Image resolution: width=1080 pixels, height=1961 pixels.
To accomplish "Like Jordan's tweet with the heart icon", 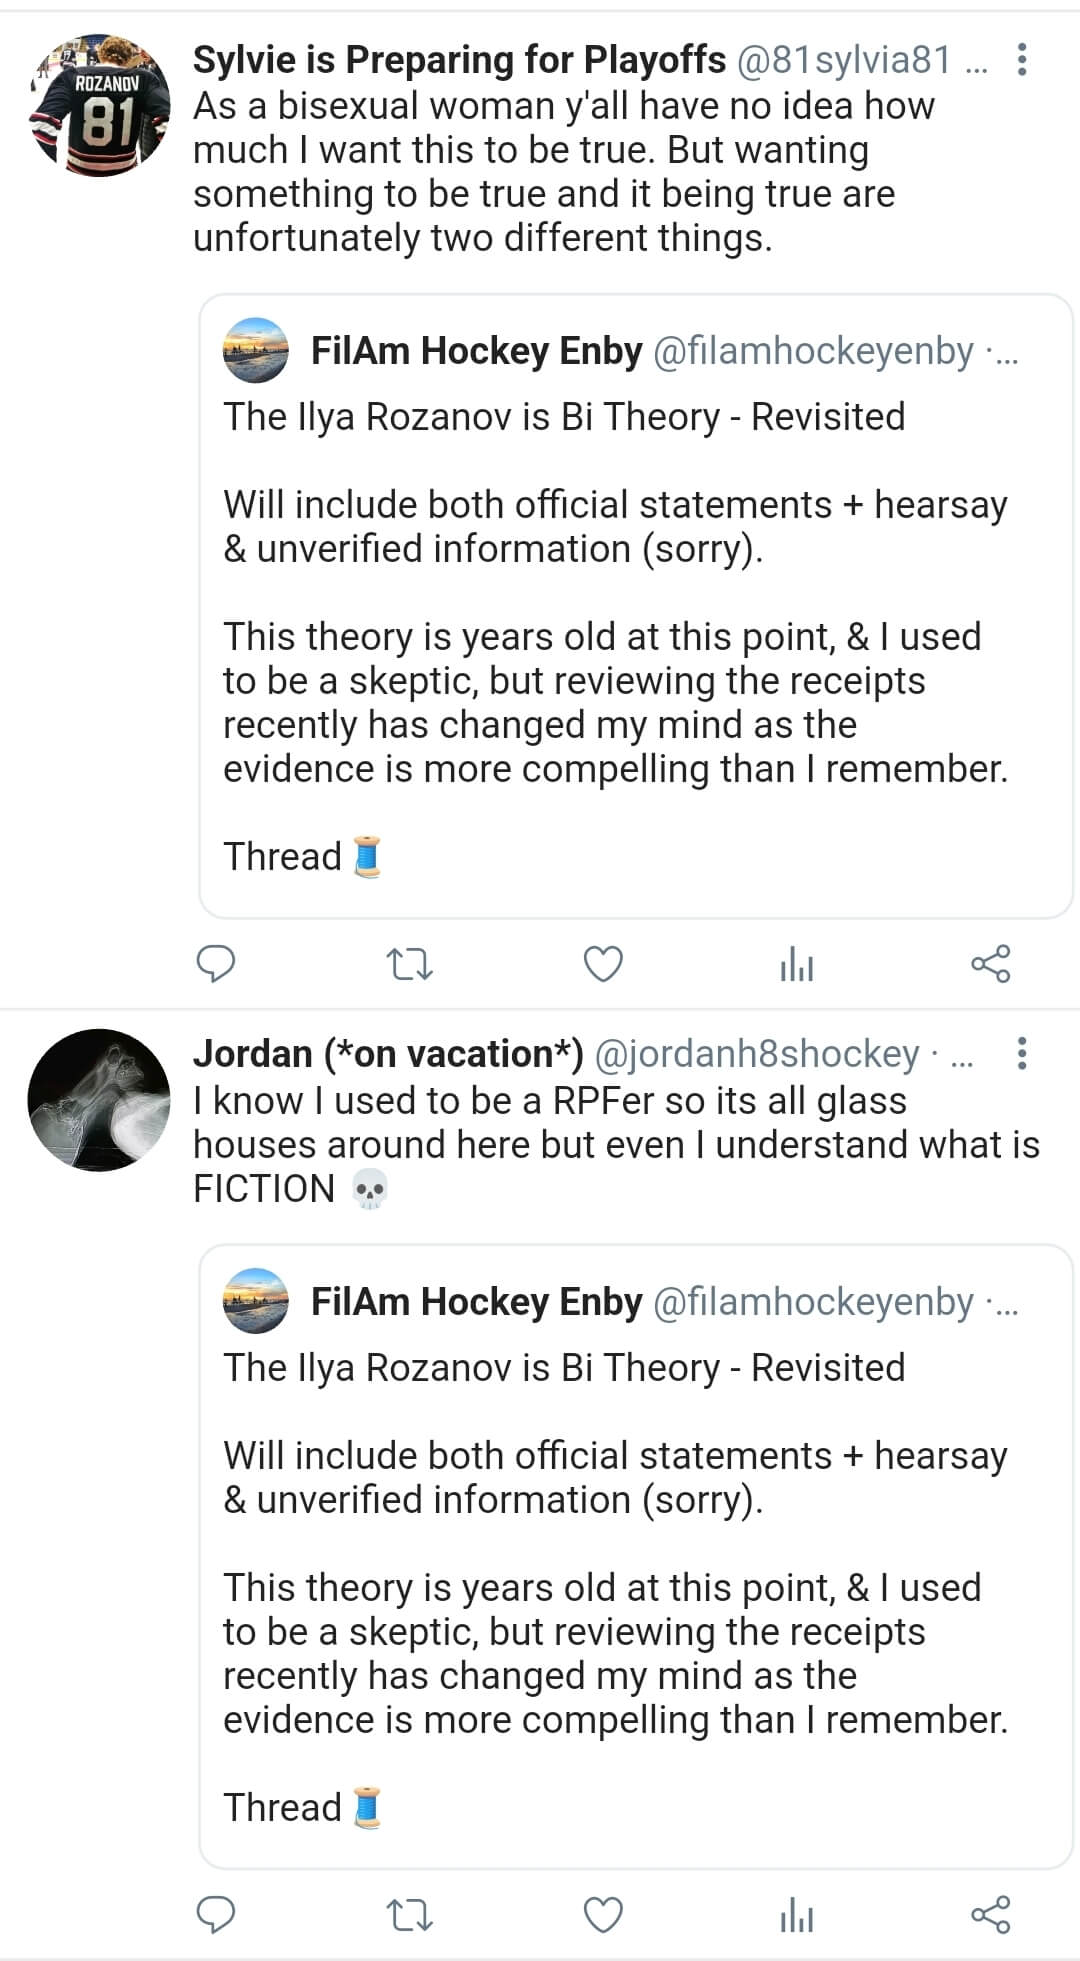I will (603, 1914).
